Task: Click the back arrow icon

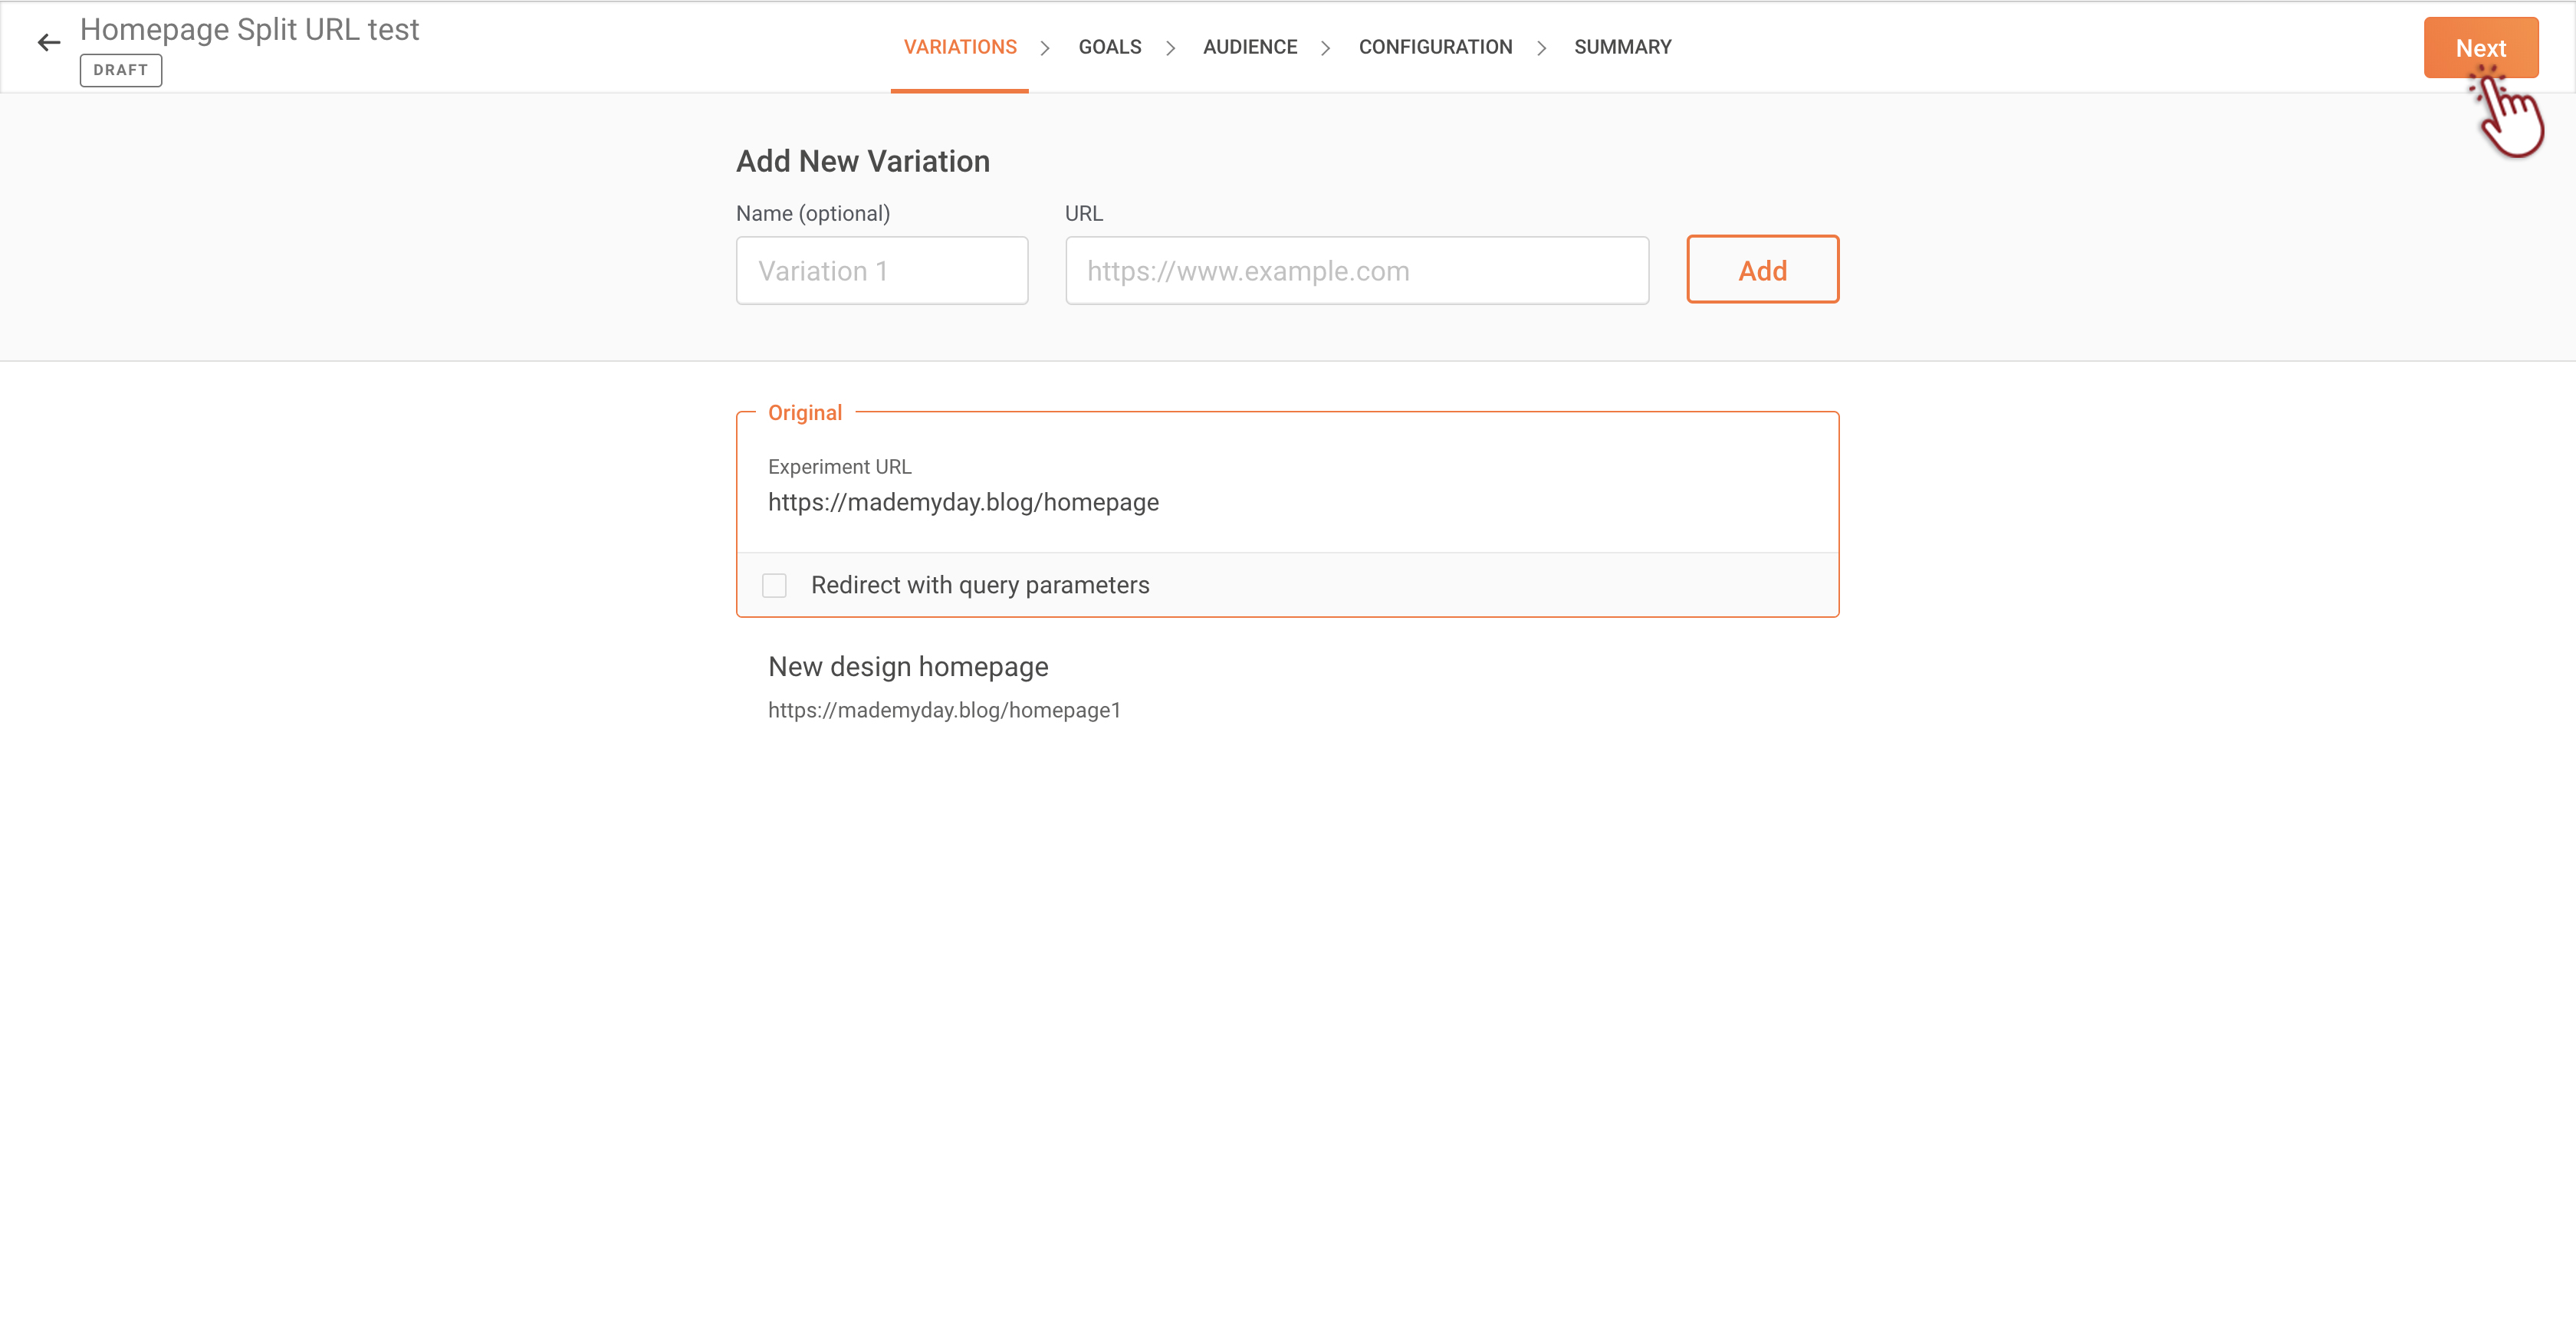Action: [48, 43]
